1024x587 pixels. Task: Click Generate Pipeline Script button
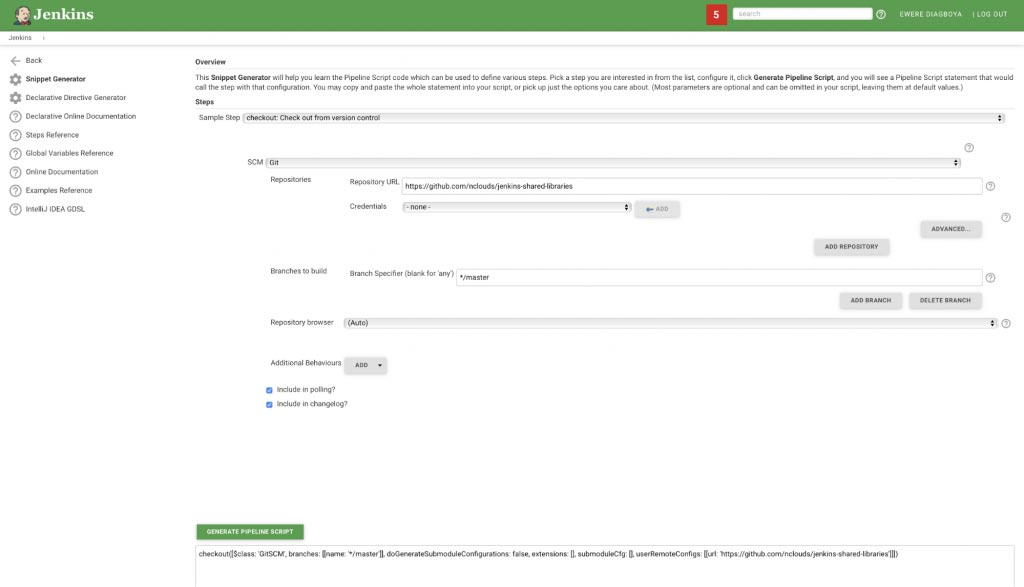pyautogui.click(x=250, y=531)
